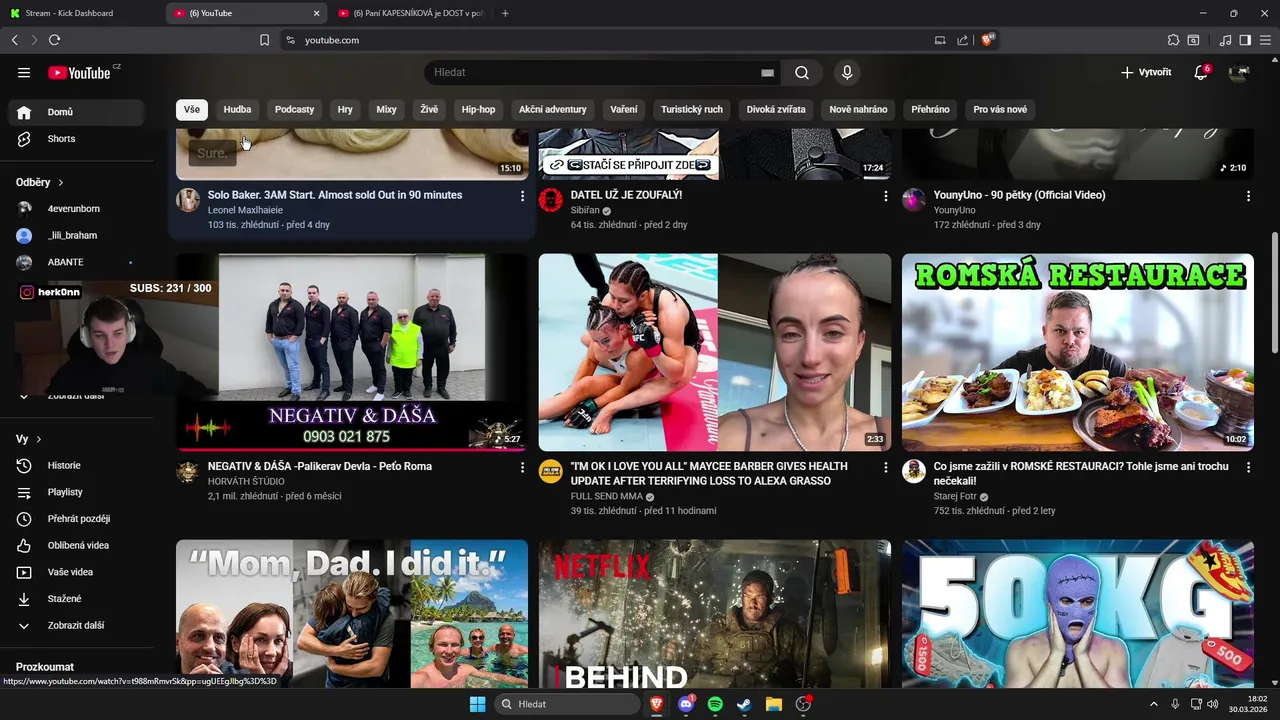Open 4everunborn channel subscription
The width and height of the screenshot is (1280, 720).
click(75, 209)
